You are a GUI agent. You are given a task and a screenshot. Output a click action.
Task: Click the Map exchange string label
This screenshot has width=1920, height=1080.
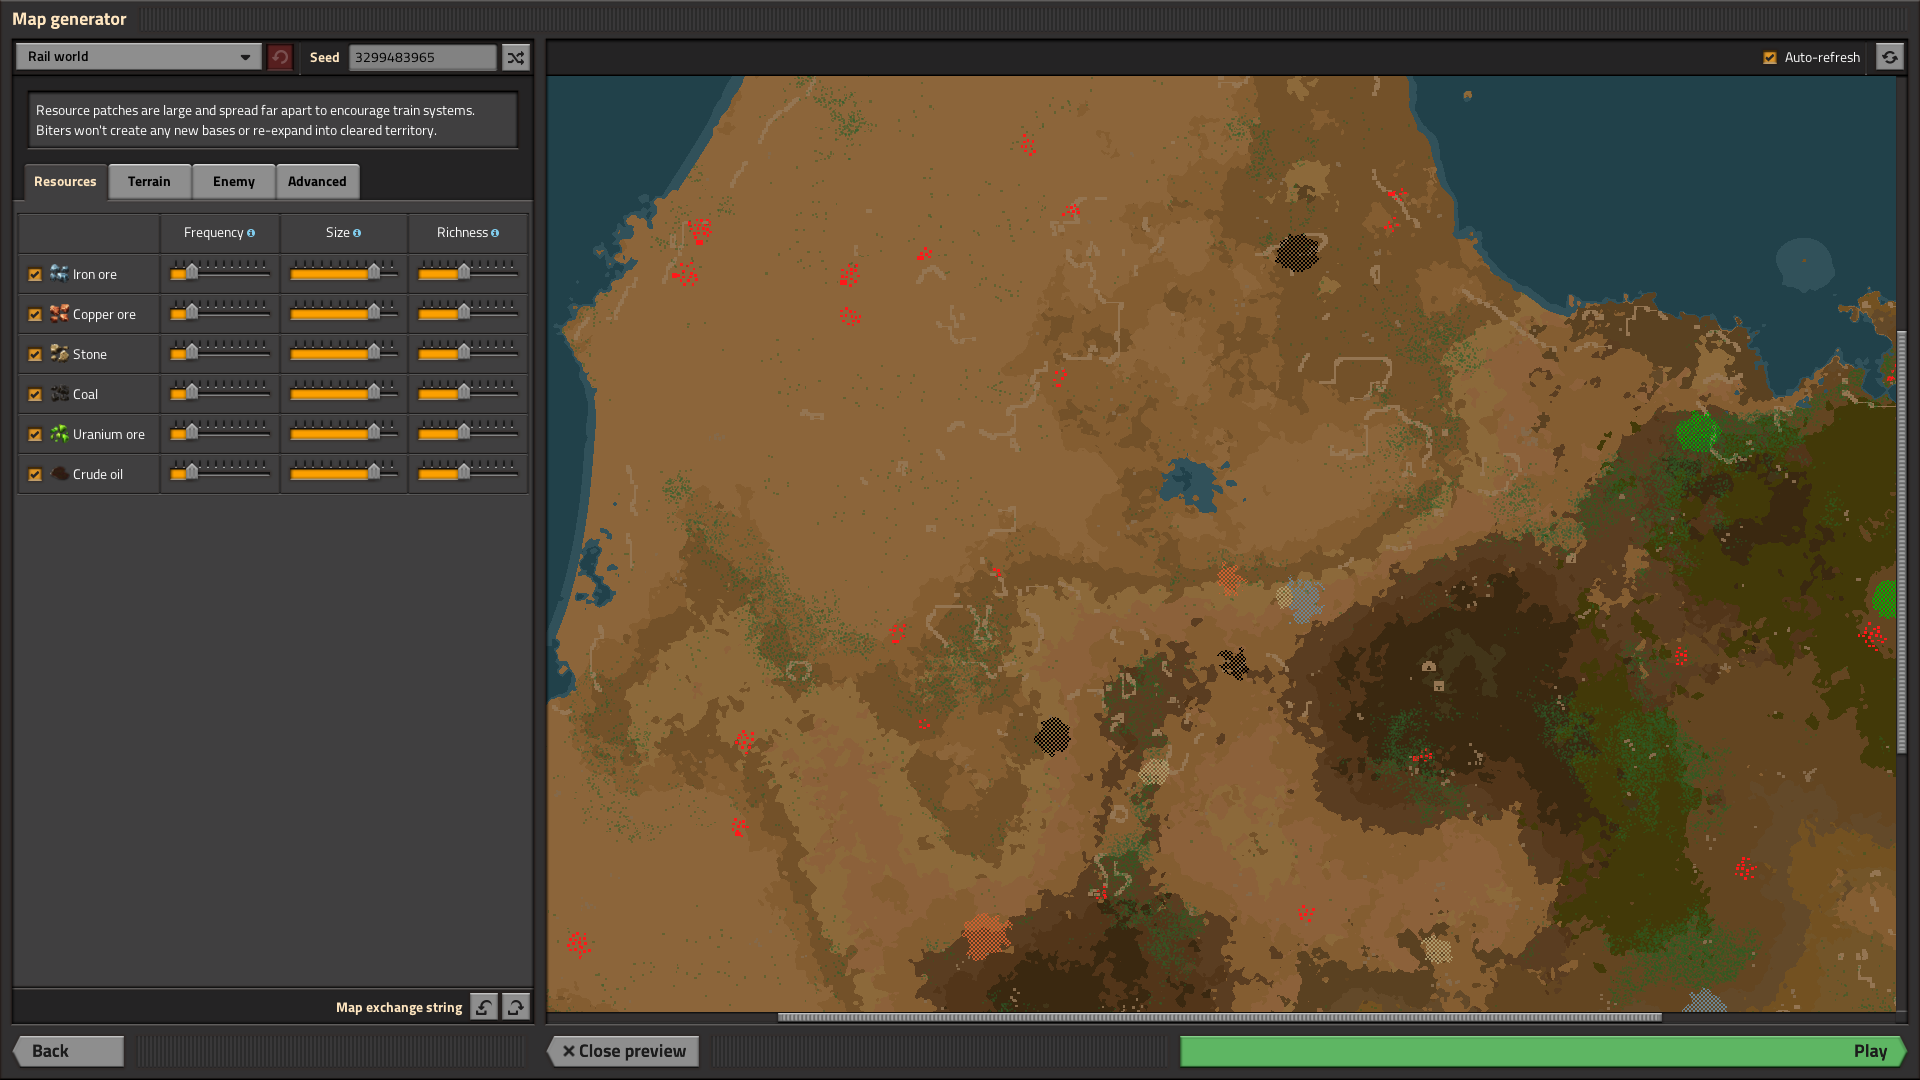pyautogui.click(x=399, y=1007)
